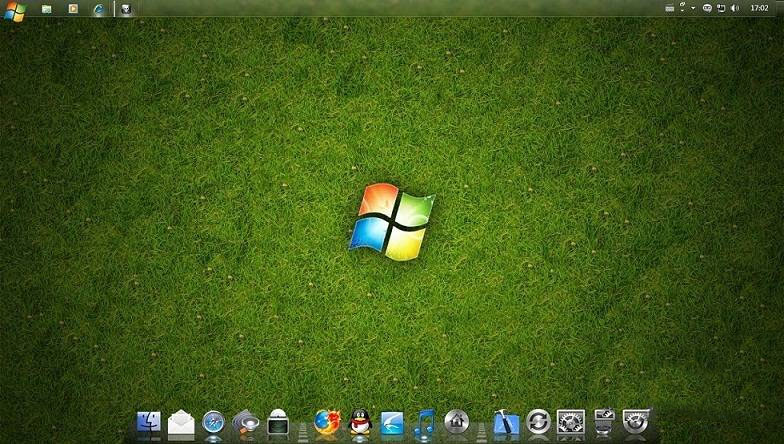The image size is (784, 444).
Task: Open the Preview magnifier dock icon
Action: click(x=246, y=422)
